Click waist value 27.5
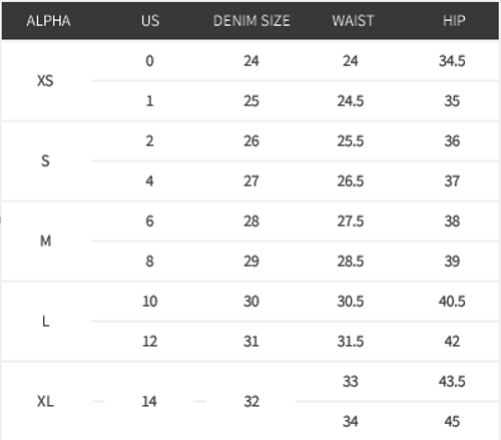The width and height of the screenshot is (501, 440). (350, 221)
